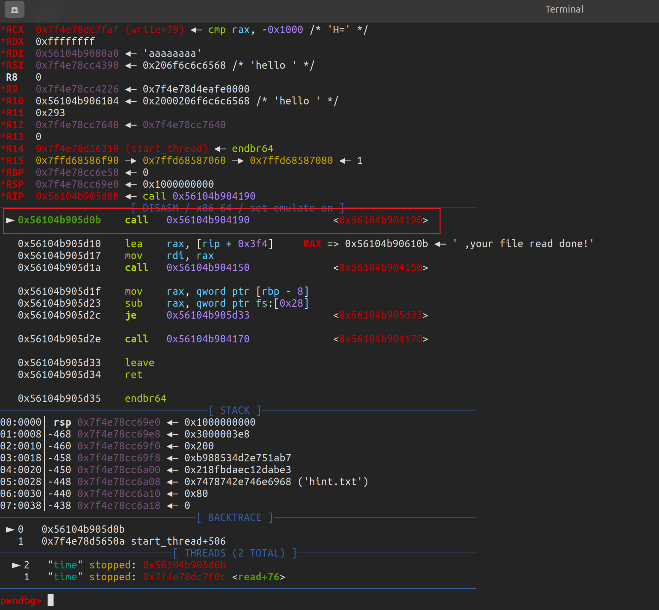Click the current instruction address 0x56104b905d0b in disassembly
Screen dimensions: 659x610
[x=59, y=220]
